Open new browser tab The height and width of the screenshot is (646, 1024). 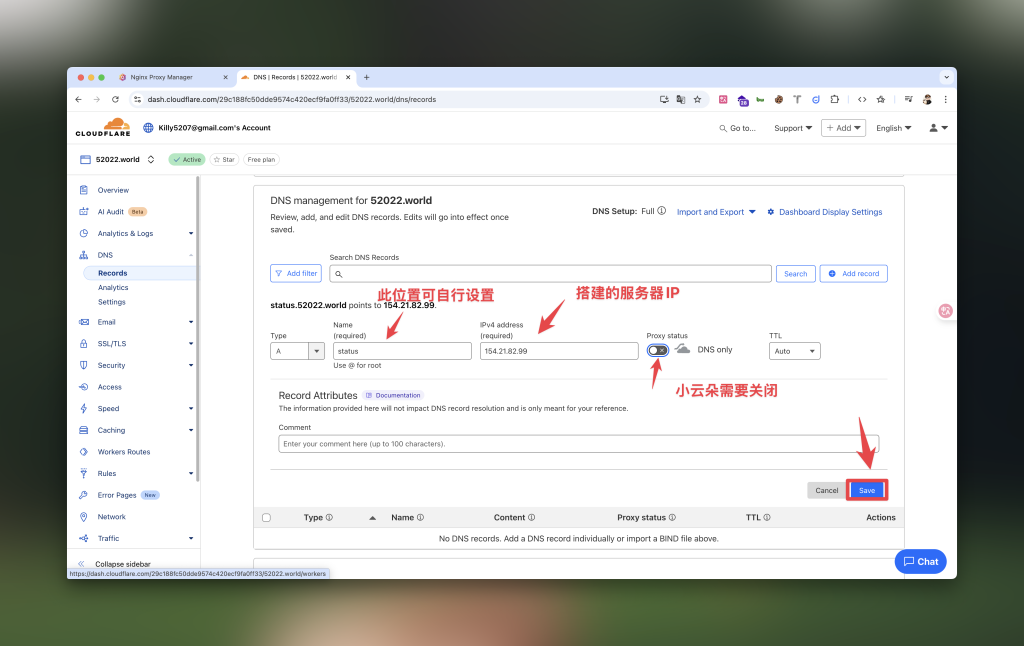point(366,77)
